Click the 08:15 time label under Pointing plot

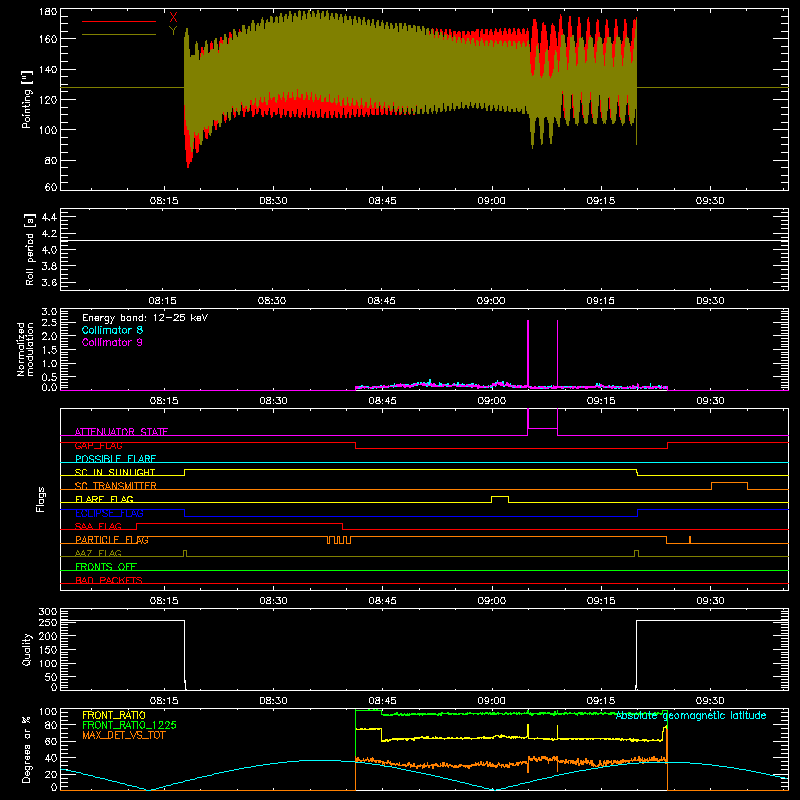(164, 201)
